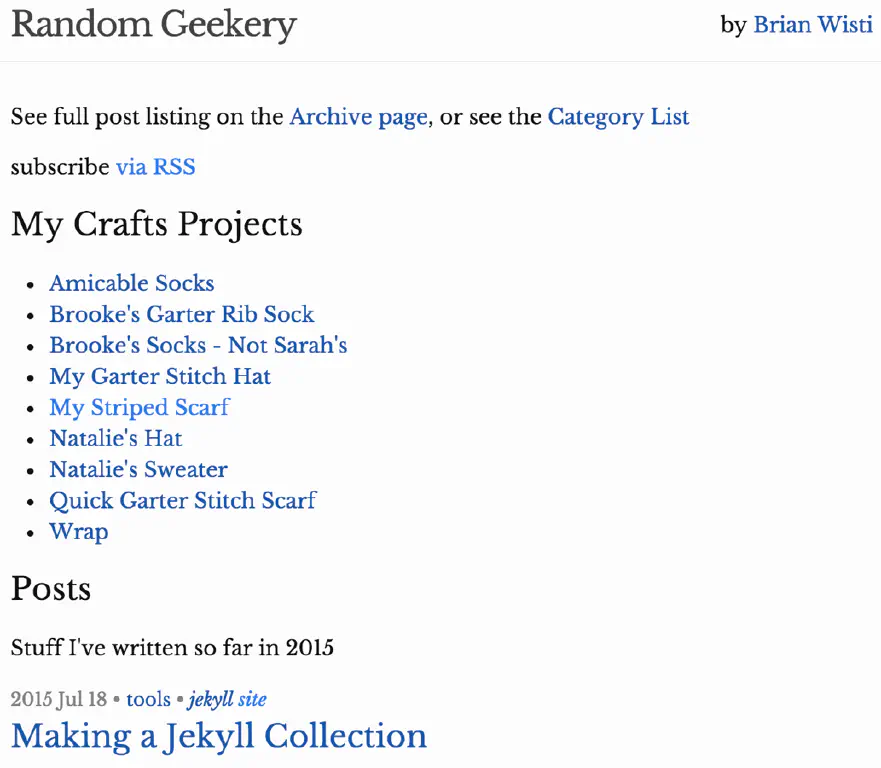This screenshot has height=768, width=881.
Task: Select My Garter Stitch Hat
Action: coord(160,376)
